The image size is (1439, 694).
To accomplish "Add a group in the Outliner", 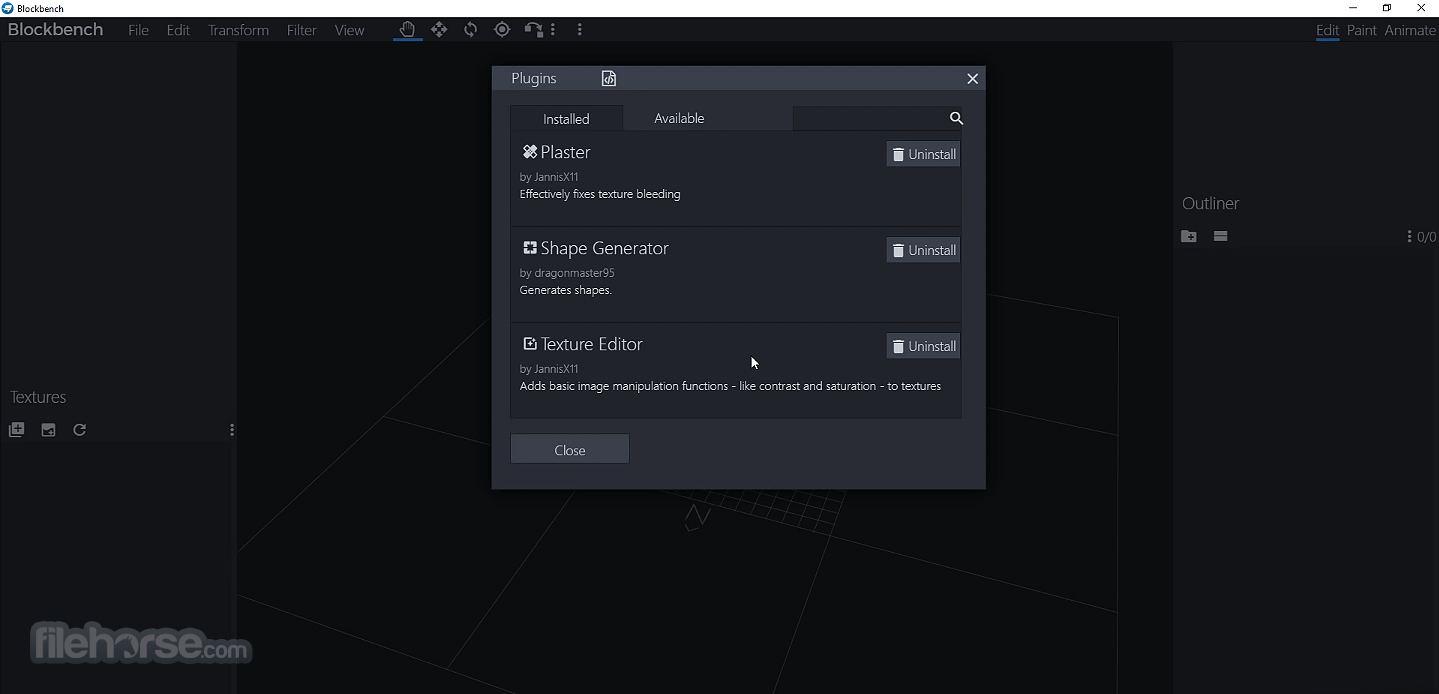I will click(1188, 236).
